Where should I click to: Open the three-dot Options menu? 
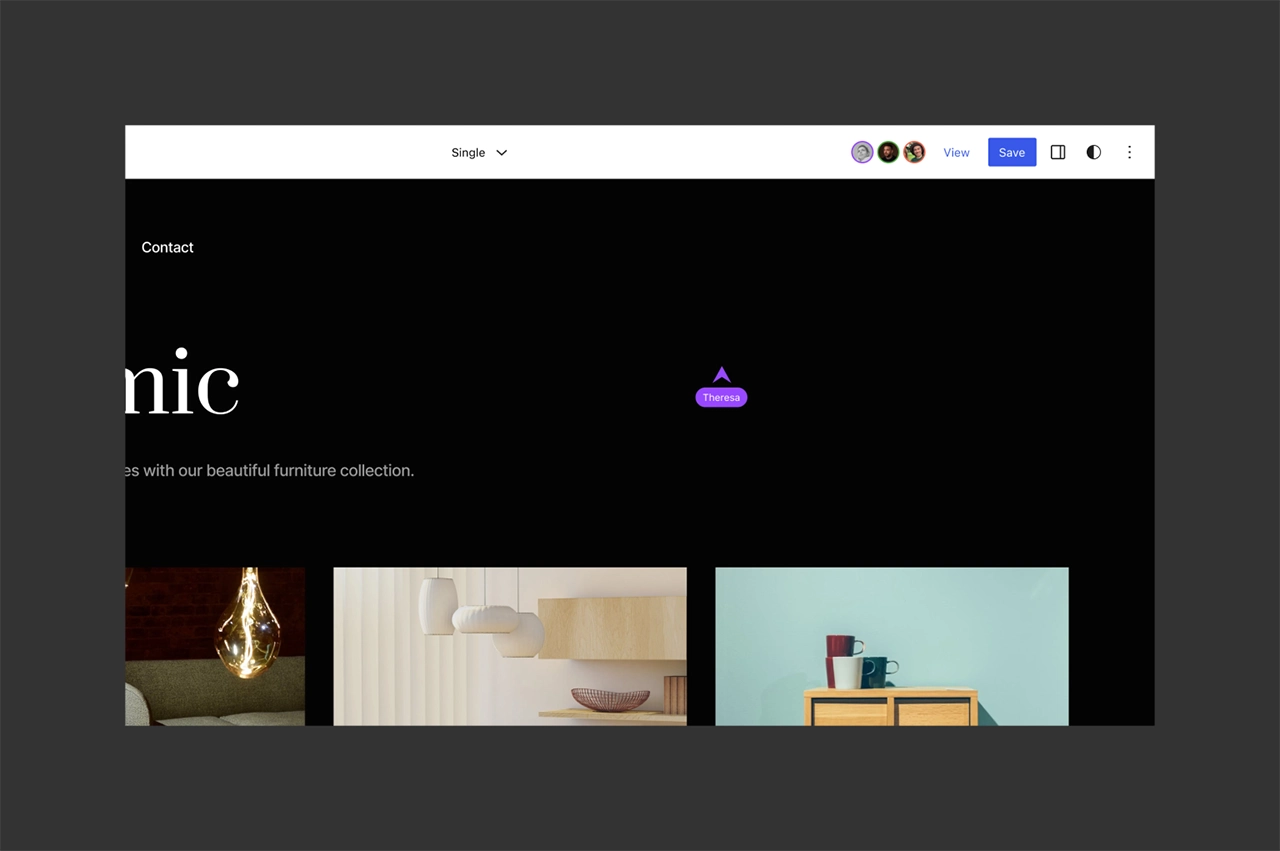click(x=1129, y=152)
